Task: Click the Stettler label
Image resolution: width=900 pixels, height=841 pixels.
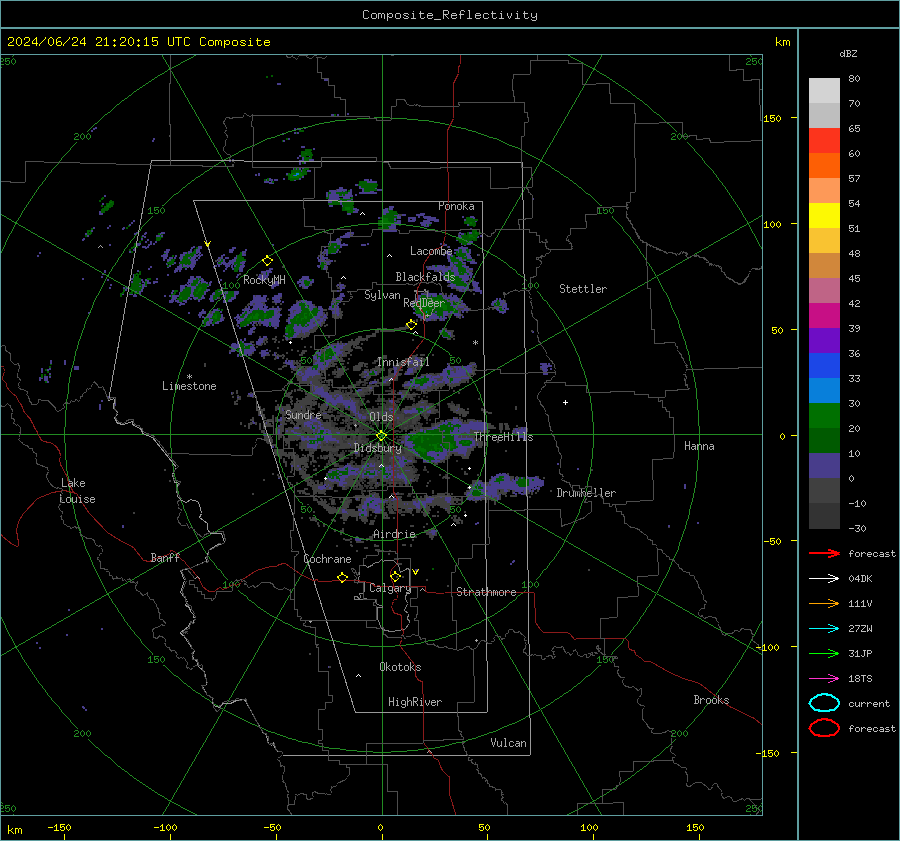Action: 583,289
